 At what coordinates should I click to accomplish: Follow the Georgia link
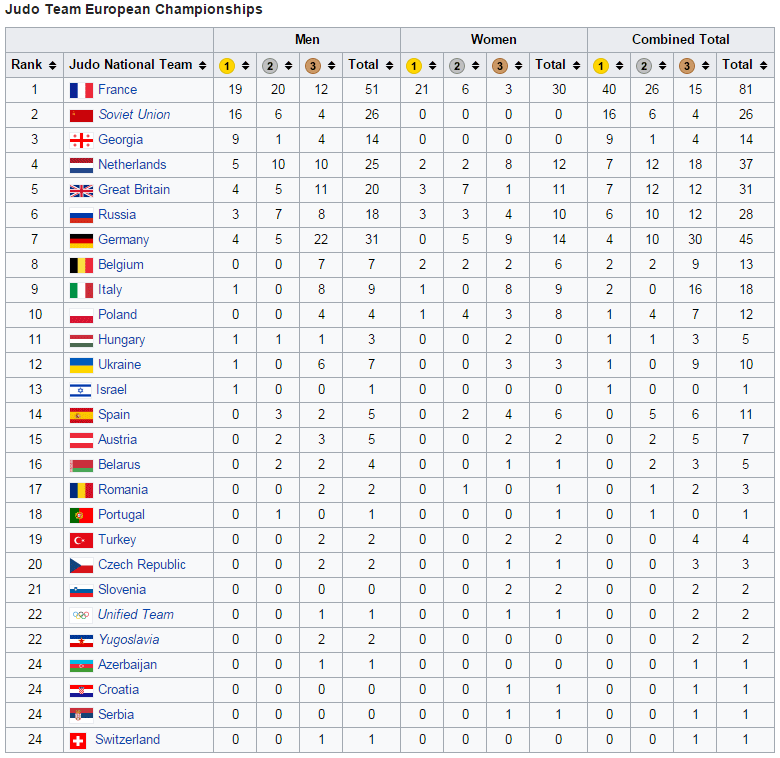pos(120,140)
